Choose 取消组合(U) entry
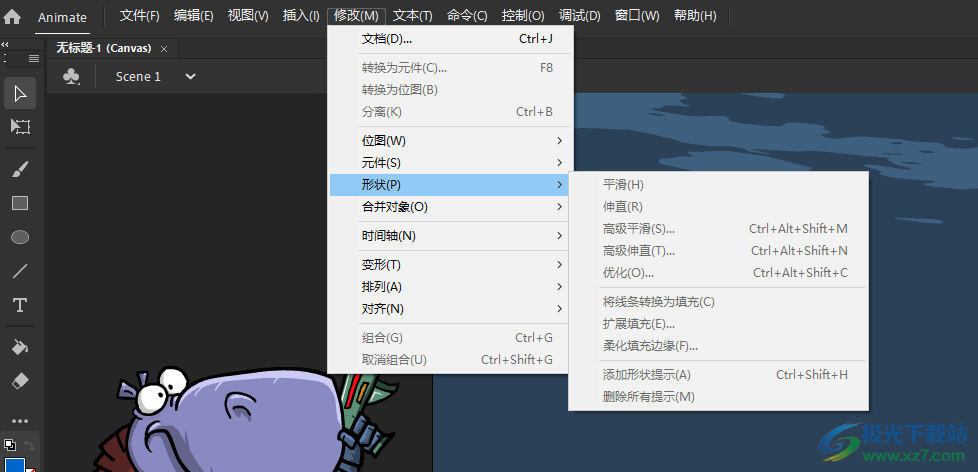Image resolution: width=978 pixels, height=472 pixels. [x=448, y=360]
